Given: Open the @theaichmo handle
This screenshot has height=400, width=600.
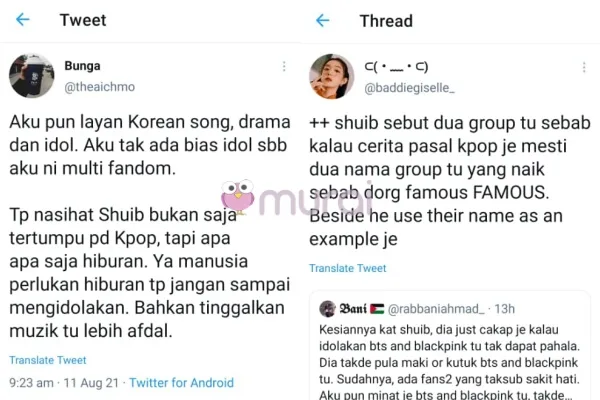Looking at the screenshot, I should [99, 87].
